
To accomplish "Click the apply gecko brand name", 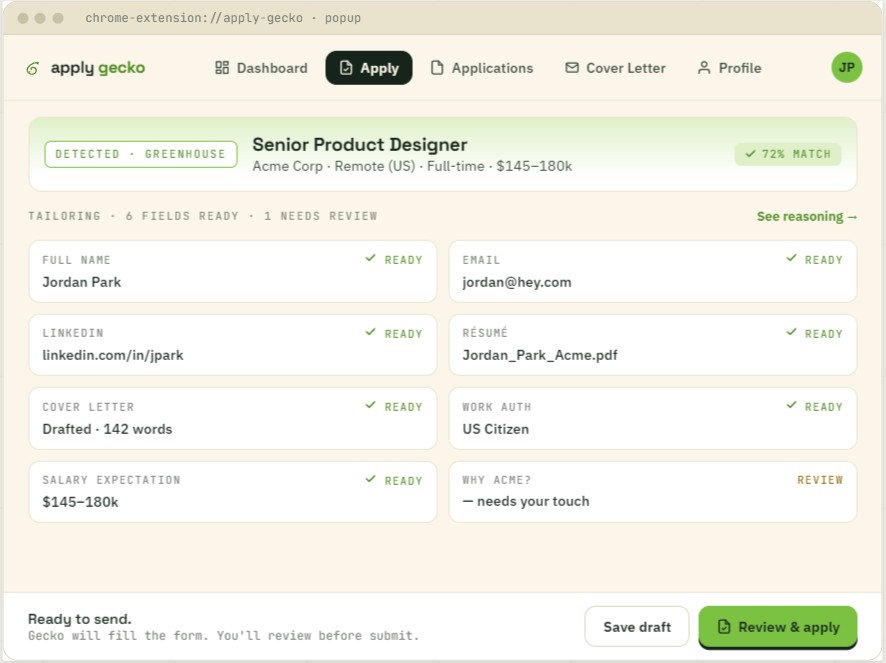I will [x=98, y=68].
